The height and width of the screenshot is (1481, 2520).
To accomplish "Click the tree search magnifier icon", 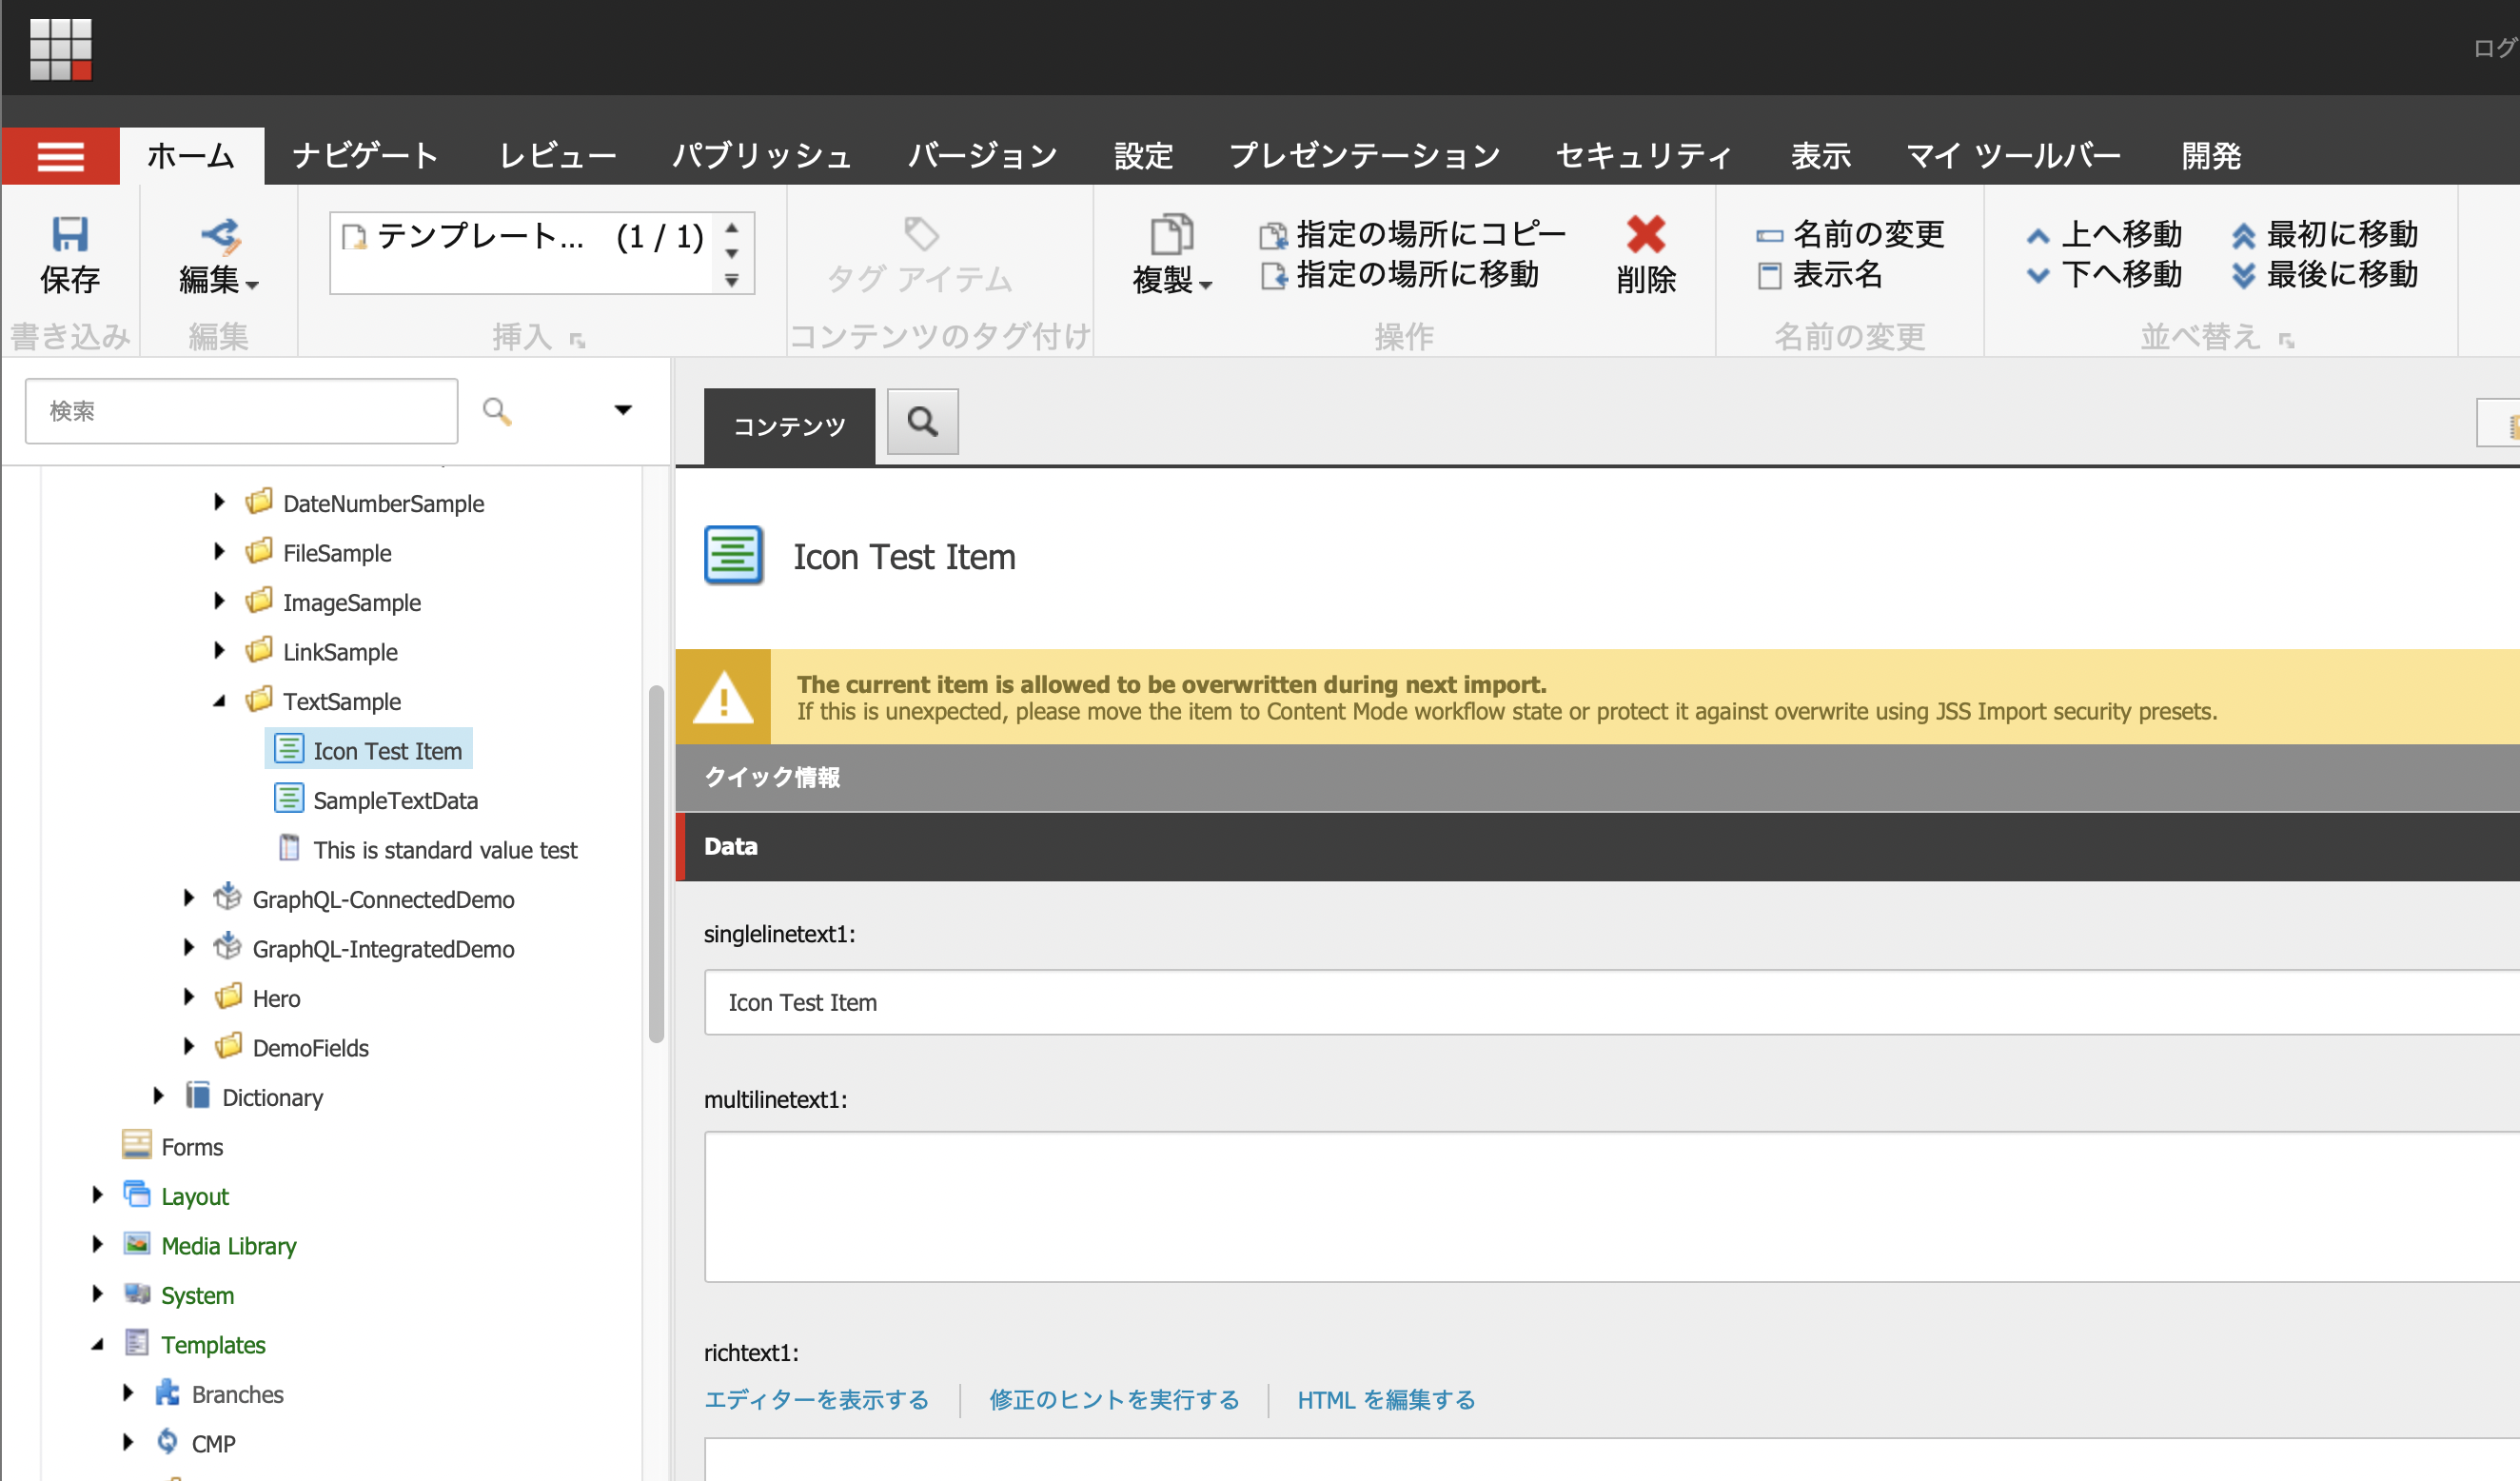I will (x=497, y=411).
